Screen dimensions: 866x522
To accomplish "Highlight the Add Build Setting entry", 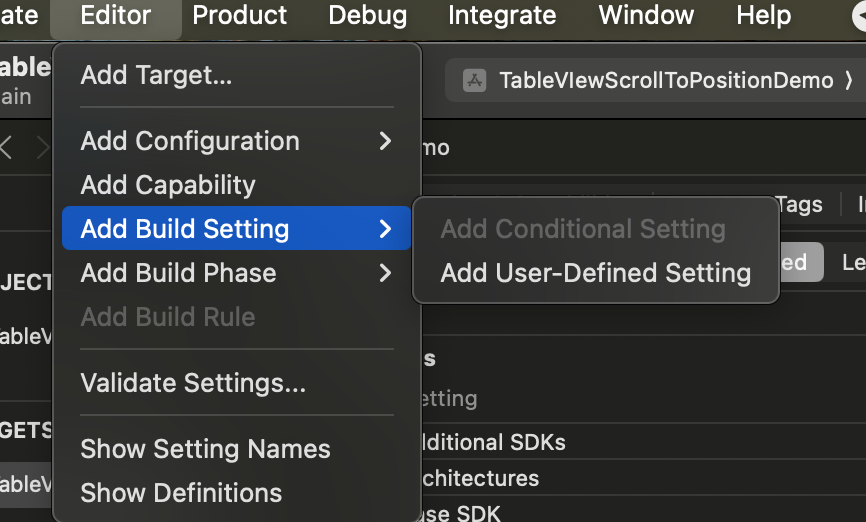I will click(185, 229).
